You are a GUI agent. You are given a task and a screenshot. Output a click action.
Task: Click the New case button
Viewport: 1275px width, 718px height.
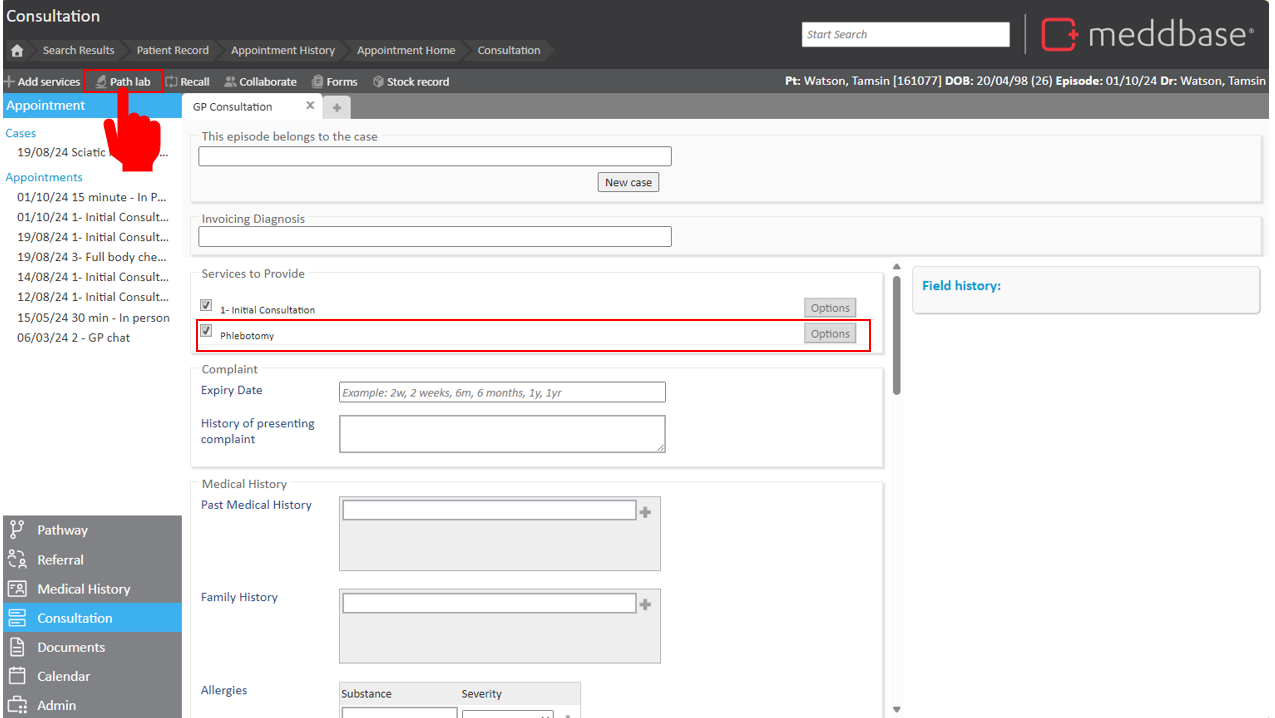coord(628,182)
